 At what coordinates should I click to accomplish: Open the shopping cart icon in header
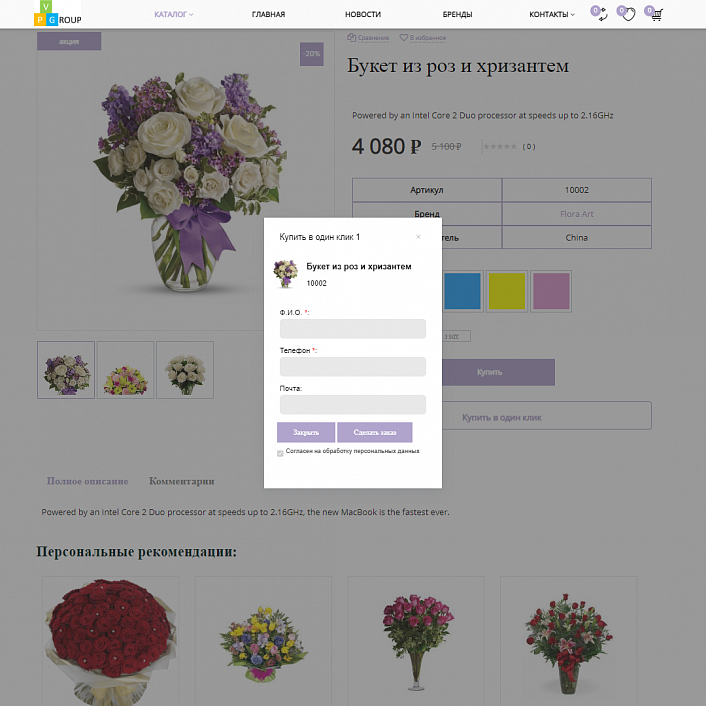click(654, 14)
